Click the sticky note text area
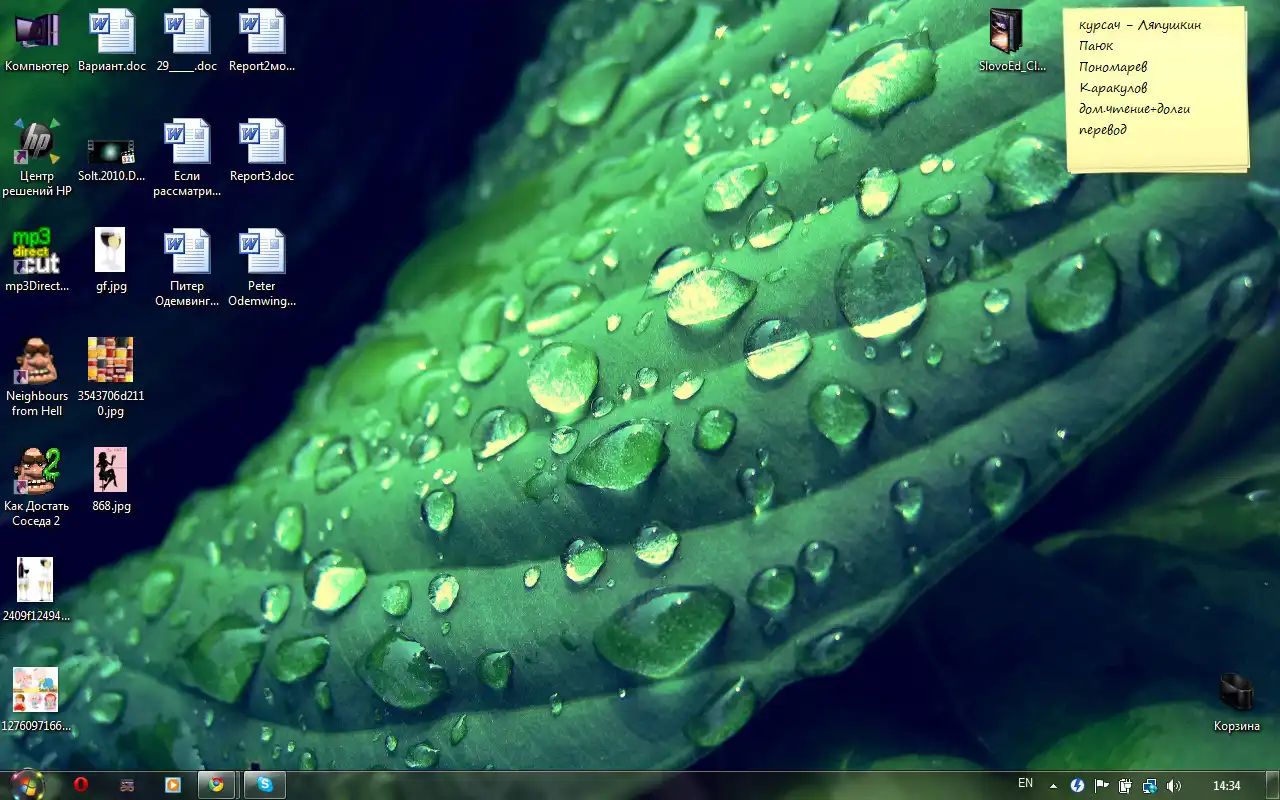Image resolution: width=1280 pixels, height=800 pixels. pyautogui.click(x=1155, y=90)
